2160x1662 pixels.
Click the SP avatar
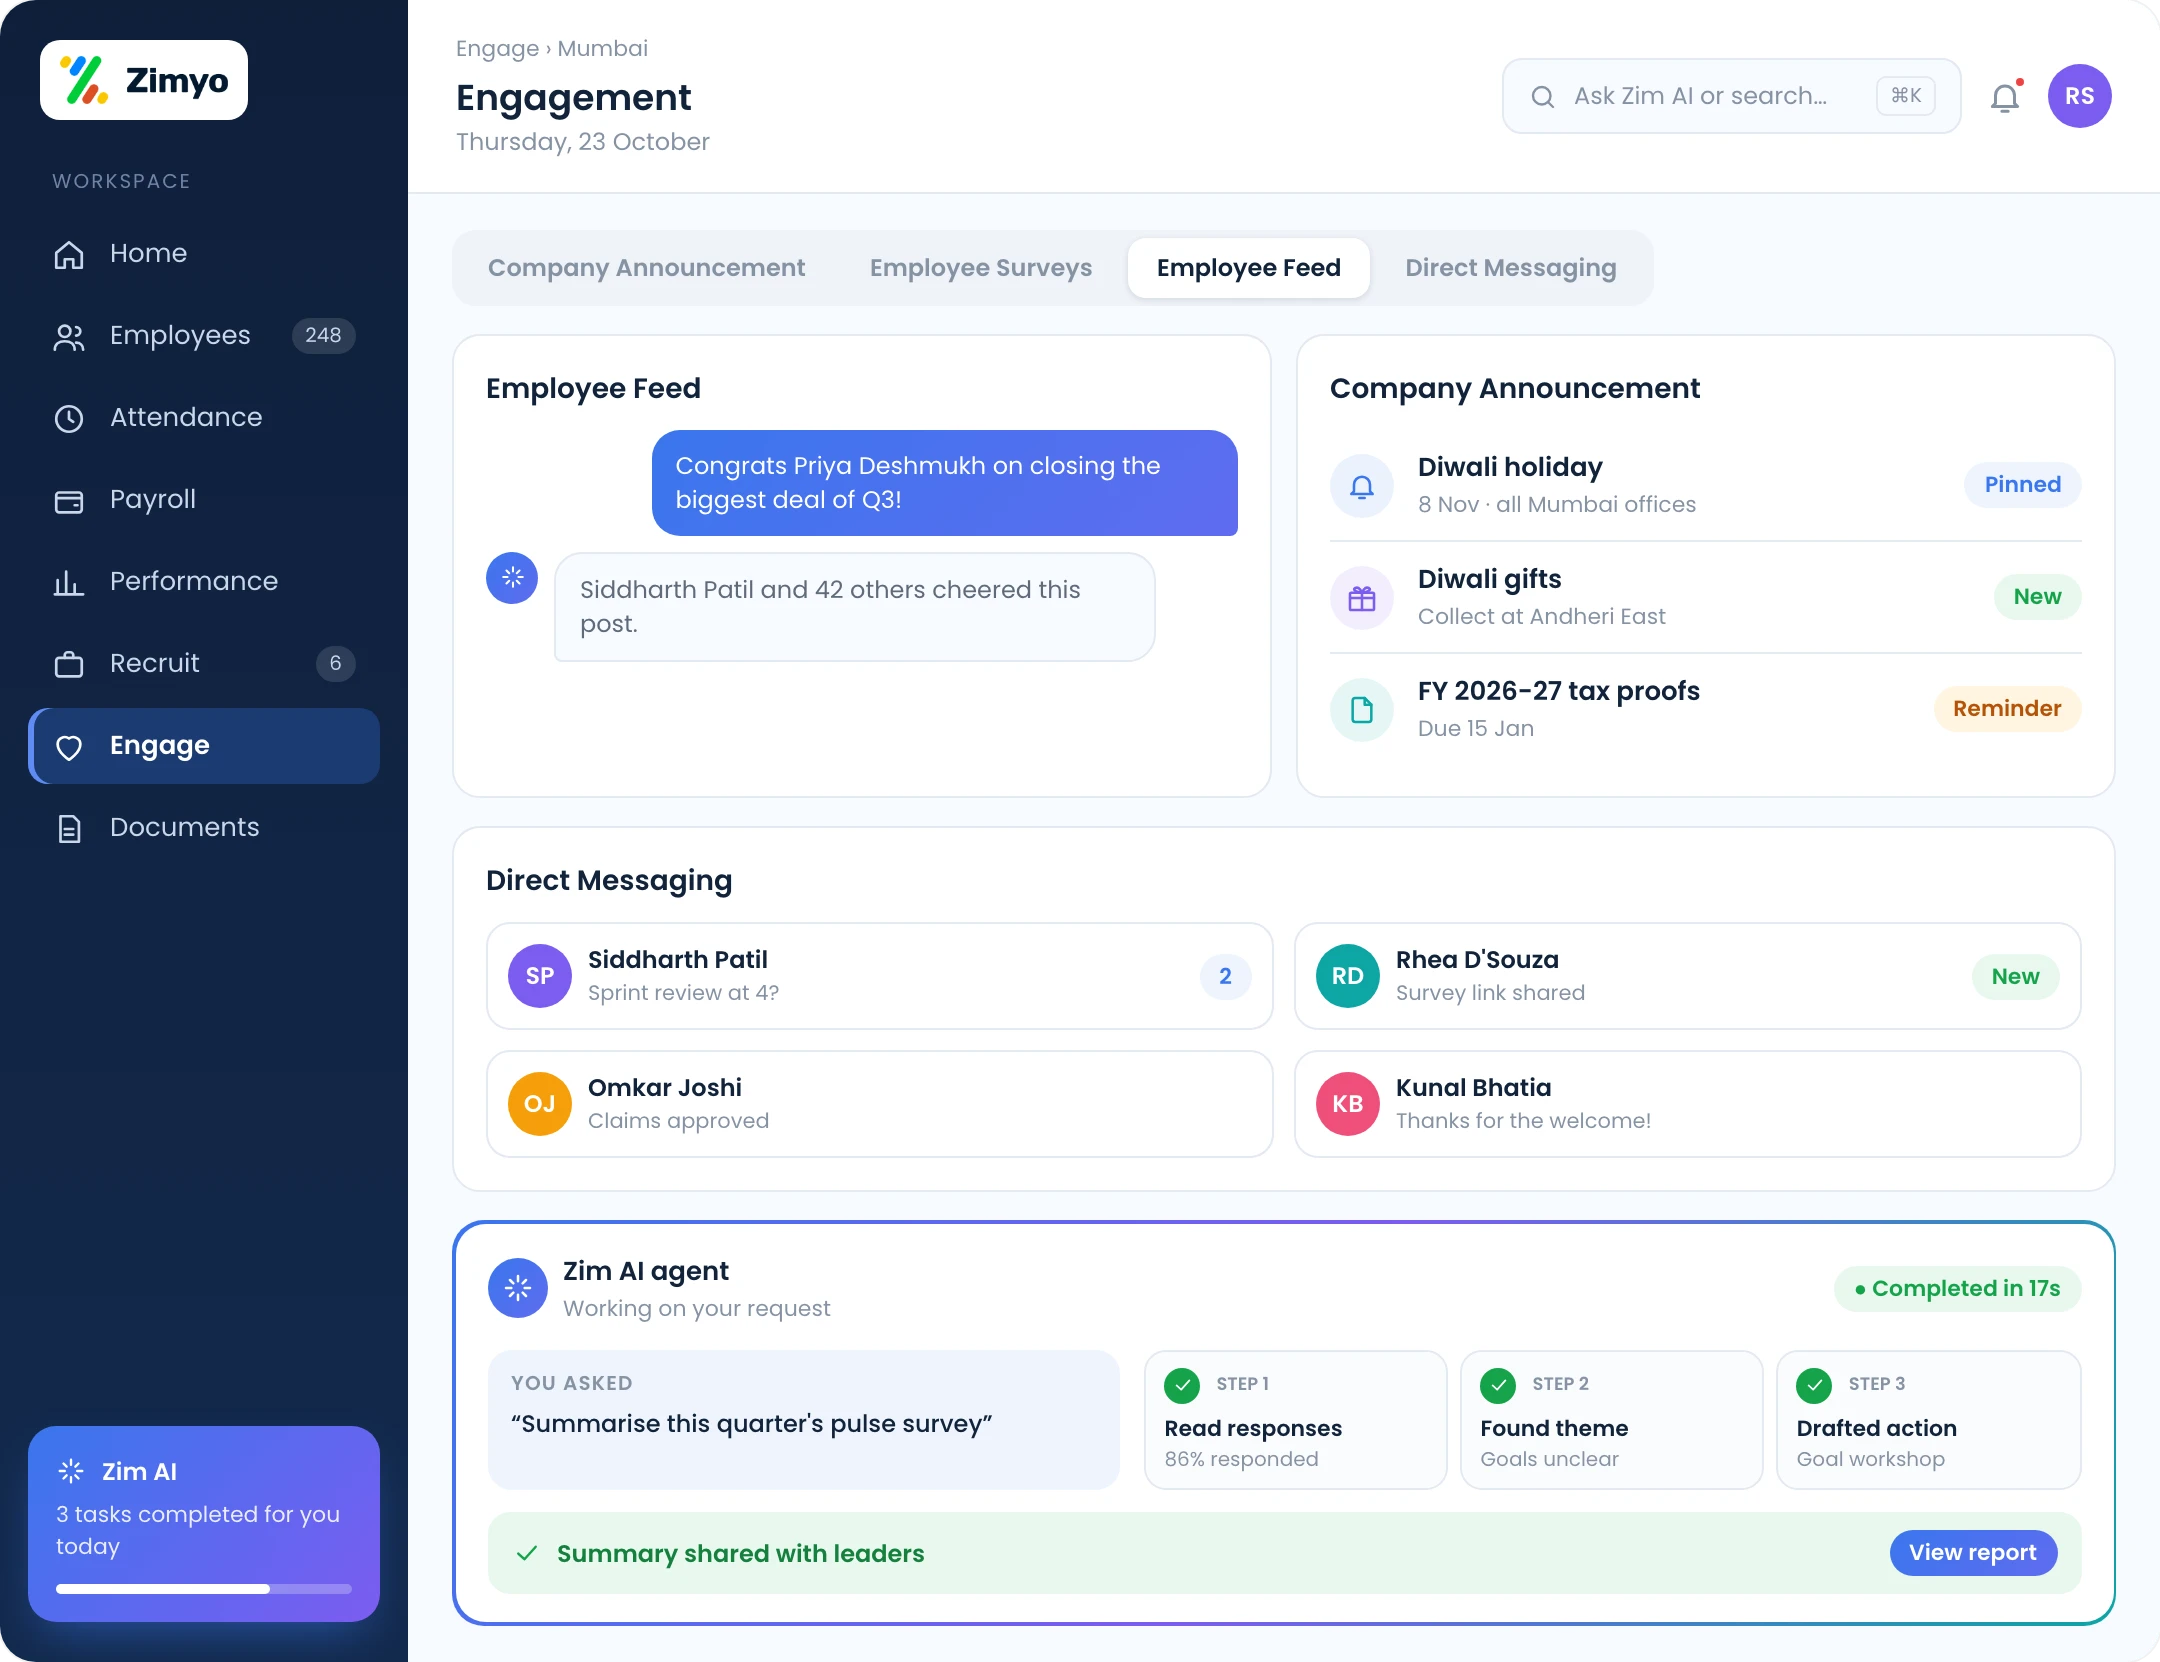[x=540, y=976]
